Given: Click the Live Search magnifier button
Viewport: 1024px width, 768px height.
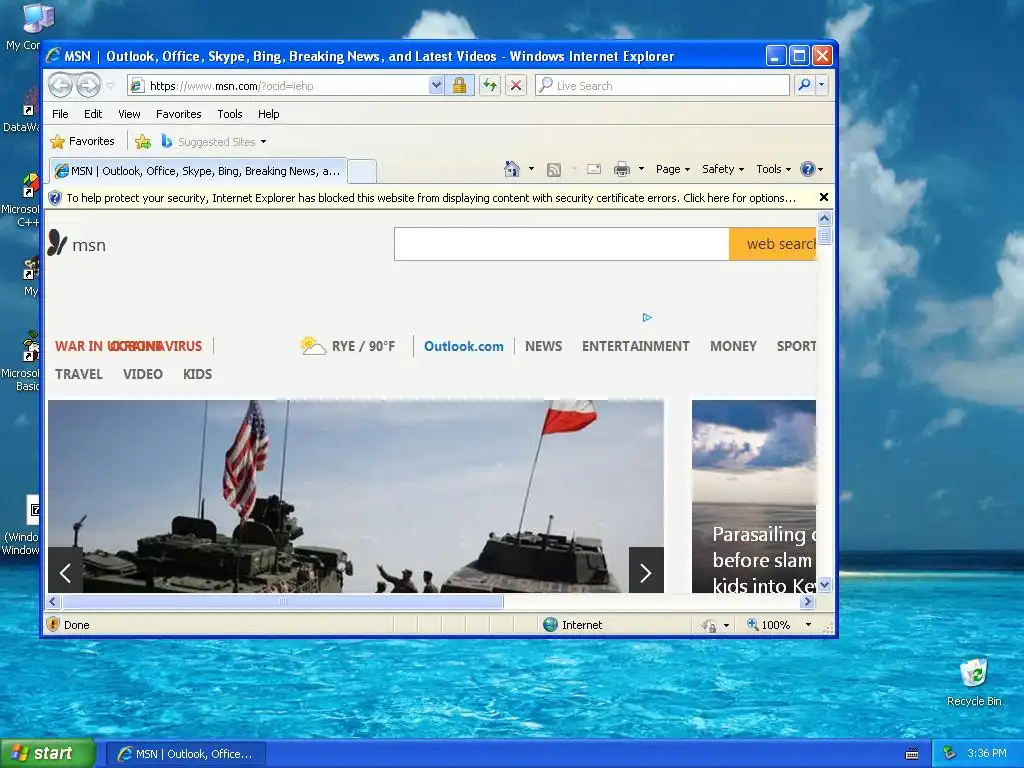Looking at the screenshot, I should pos(805,86).
